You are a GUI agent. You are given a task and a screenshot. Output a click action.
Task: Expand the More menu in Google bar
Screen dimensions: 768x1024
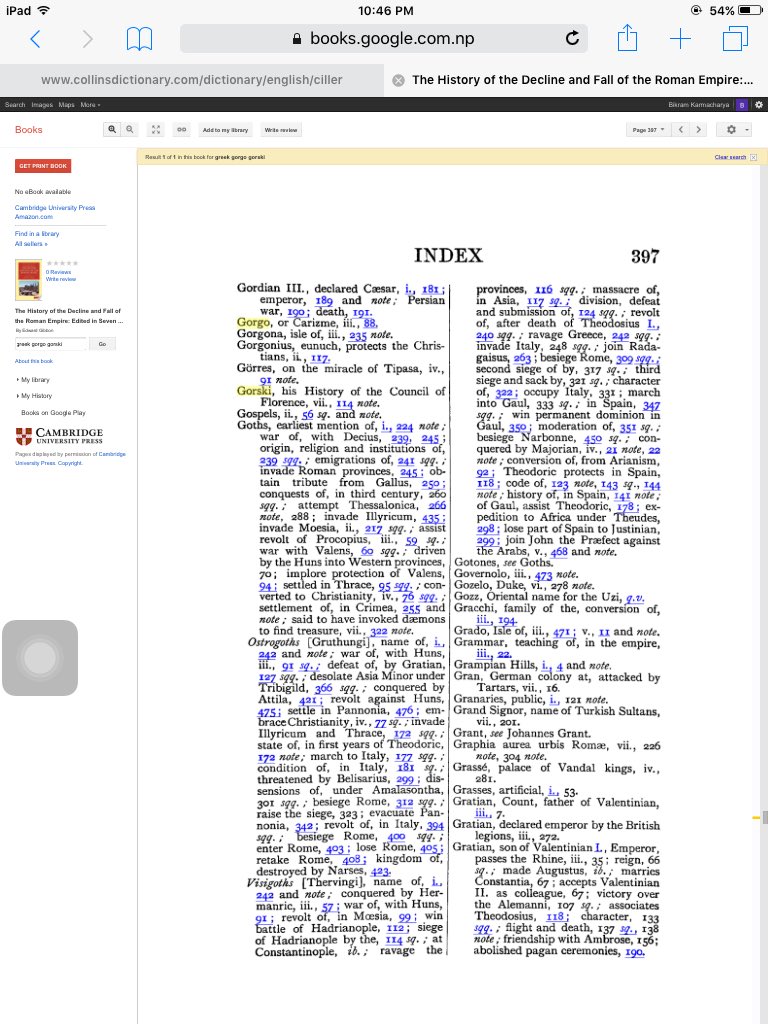90,104
